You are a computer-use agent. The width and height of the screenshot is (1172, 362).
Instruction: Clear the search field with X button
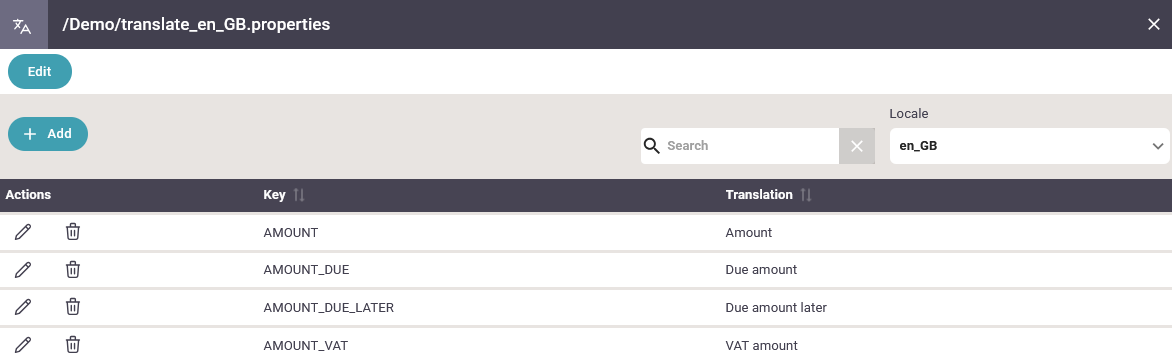point(857,146)
